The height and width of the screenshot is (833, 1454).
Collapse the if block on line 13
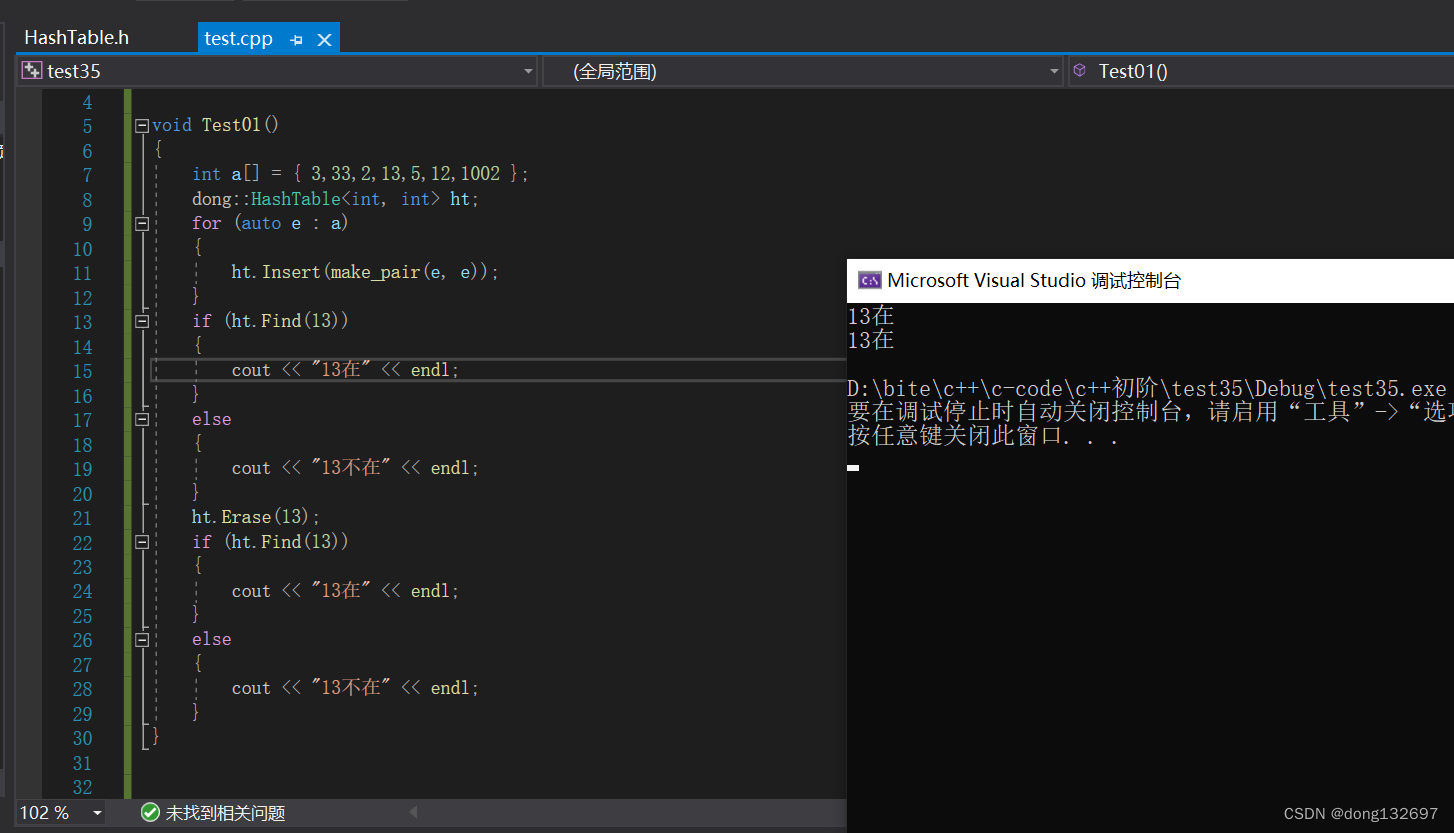[142, 322]
